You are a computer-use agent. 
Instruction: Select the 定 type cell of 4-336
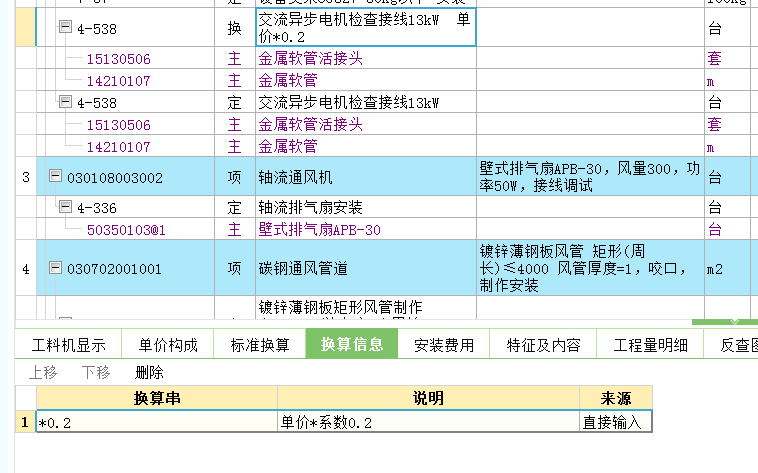(x=234, y=207)
